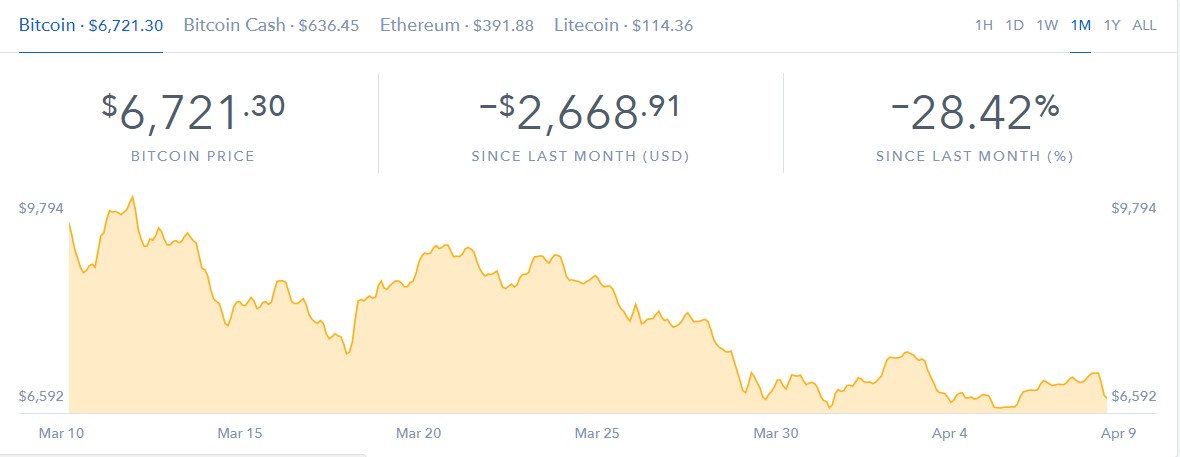Select the 1M time range
Image resolution: width=1180 pixels, height=457 pixels.
pos(1080,26)
